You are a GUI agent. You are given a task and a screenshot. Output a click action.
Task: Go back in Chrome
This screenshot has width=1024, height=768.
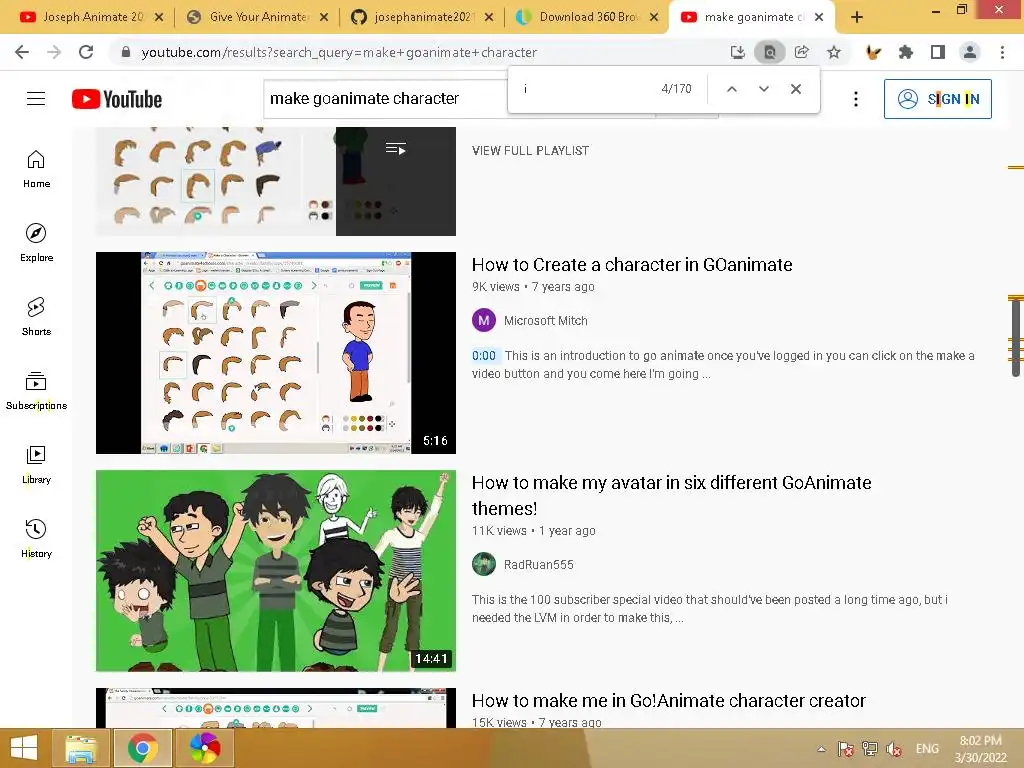coord(22,52)
